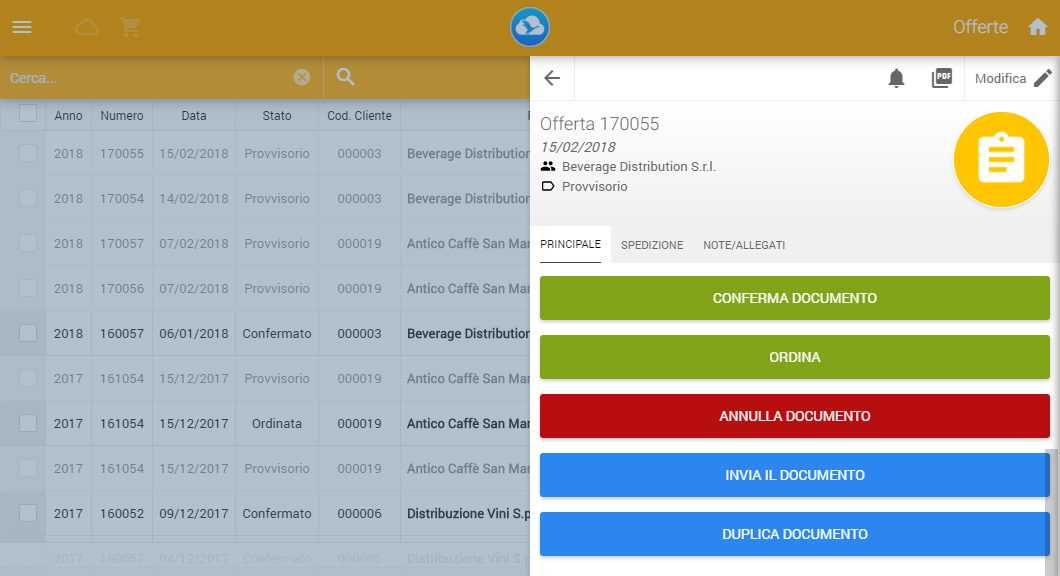Click the date 15/02/2018 in the table
This screenshot has height=576, width=1060.
194,153
